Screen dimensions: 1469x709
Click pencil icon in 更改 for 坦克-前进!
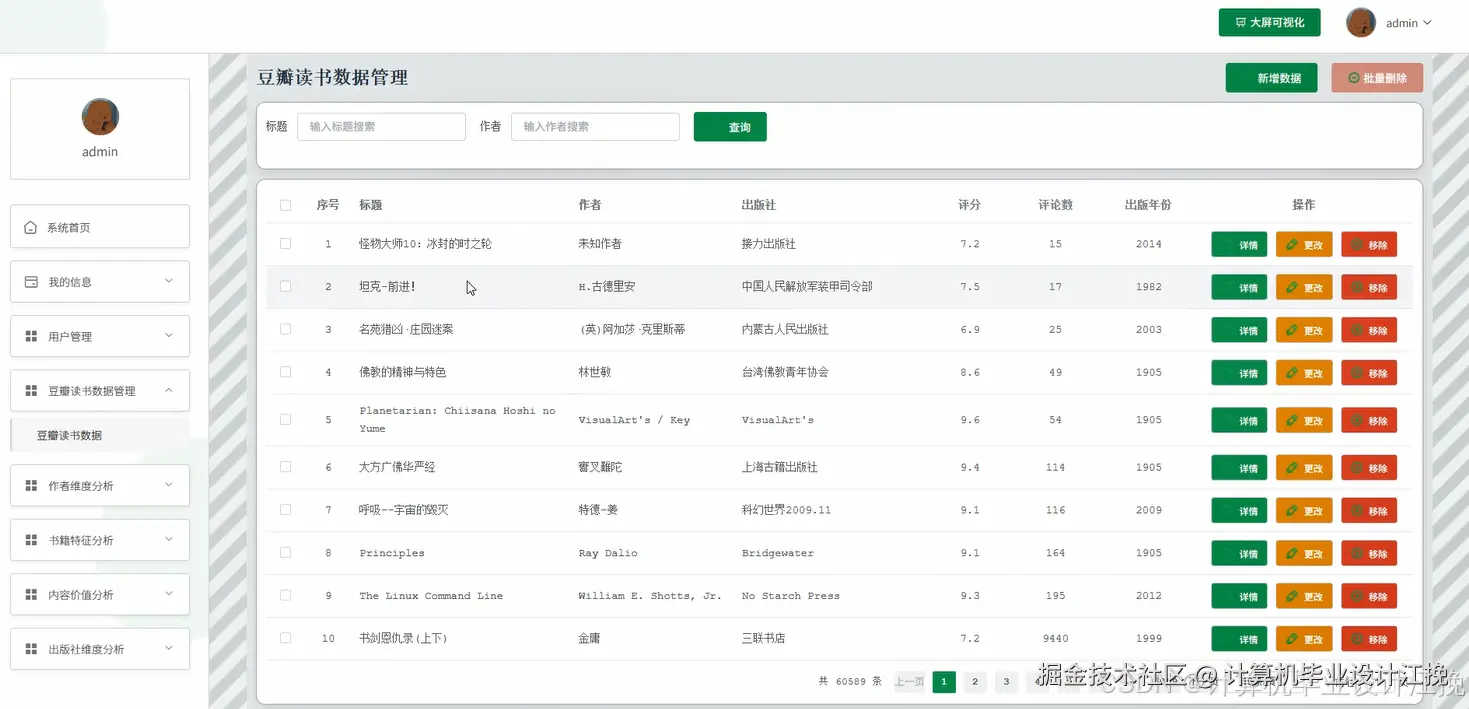pyautogui.click(x=1292, y=287)
